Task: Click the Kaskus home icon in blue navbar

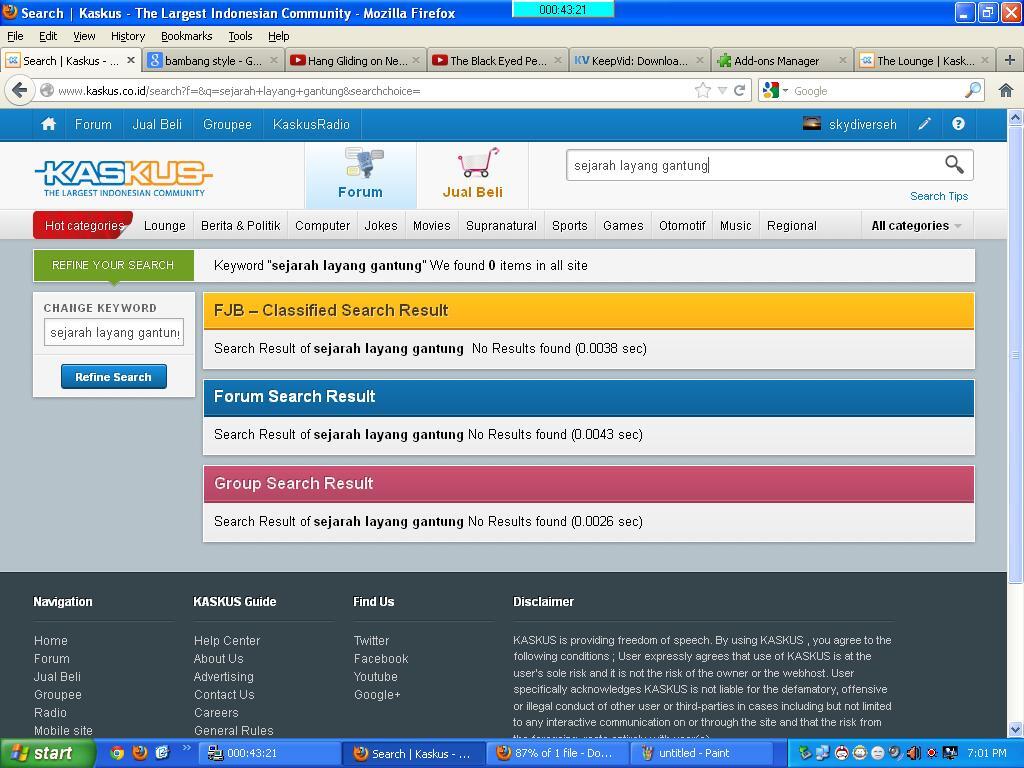Action: click(48, 124)
